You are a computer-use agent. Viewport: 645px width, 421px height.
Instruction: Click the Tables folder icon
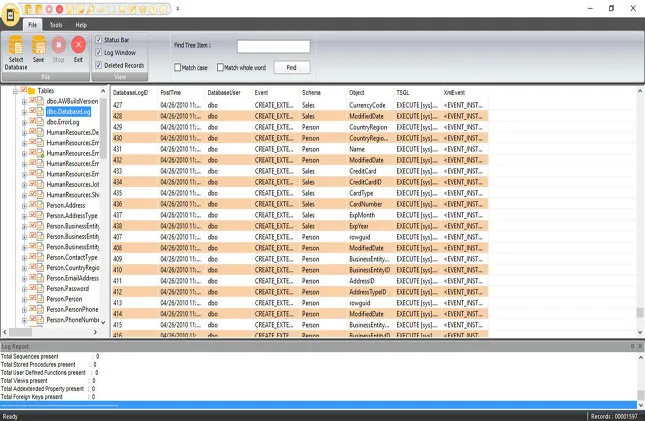click(31, 91)
